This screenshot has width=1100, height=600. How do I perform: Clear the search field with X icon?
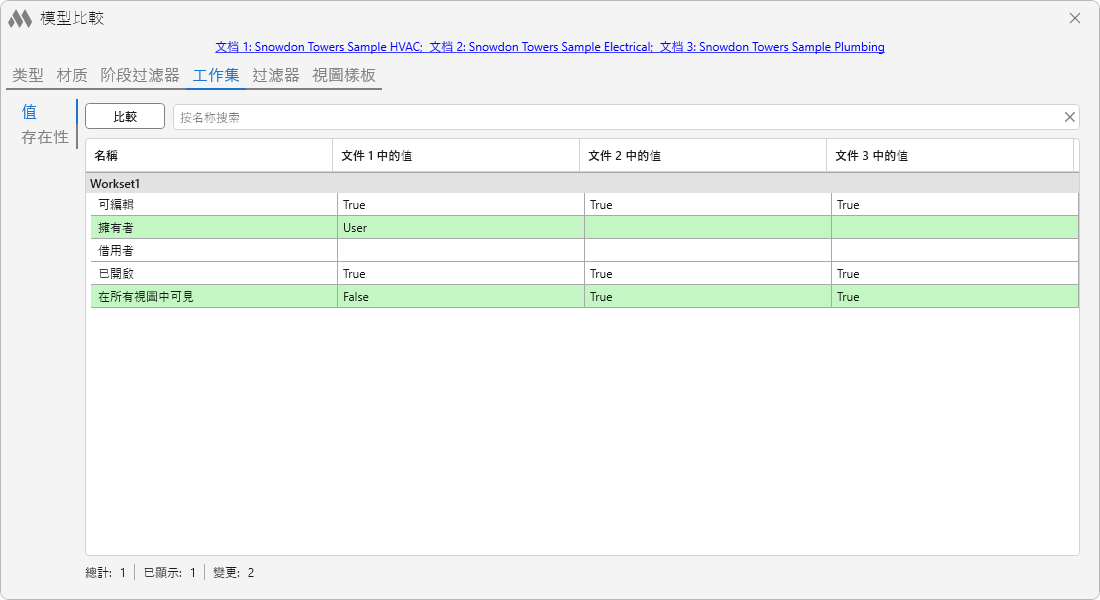(1069, 117)
